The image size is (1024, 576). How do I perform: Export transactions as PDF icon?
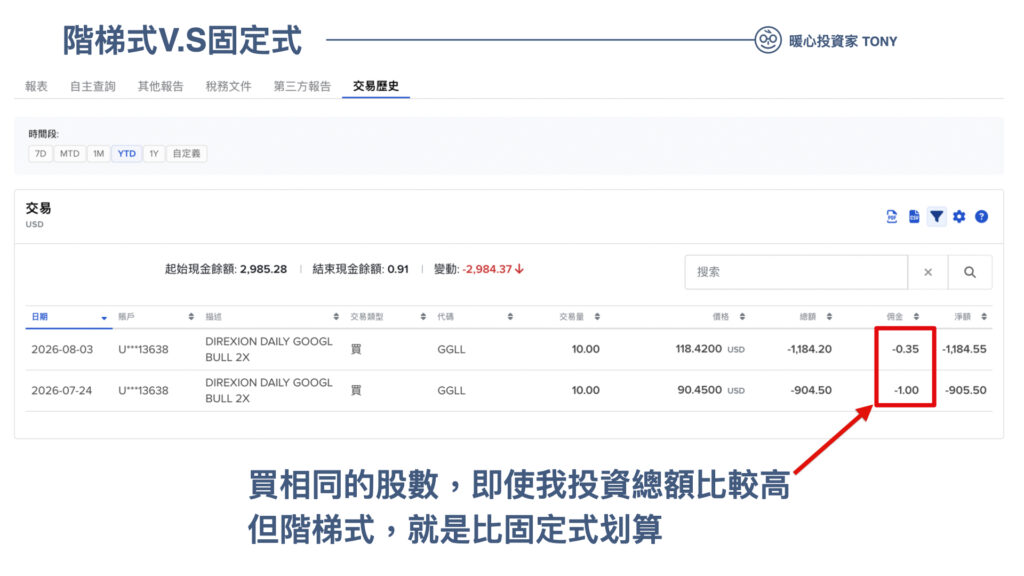891,217
